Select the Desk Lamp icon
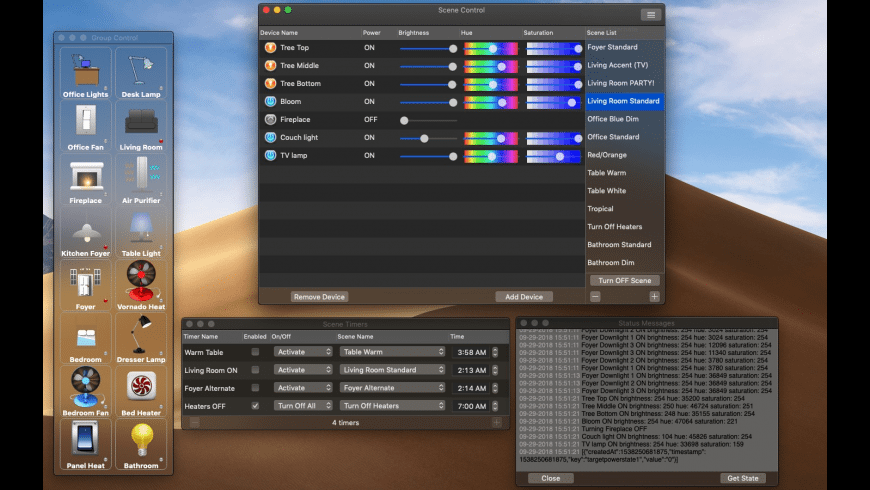870x490 pixels. click(141, 69)
